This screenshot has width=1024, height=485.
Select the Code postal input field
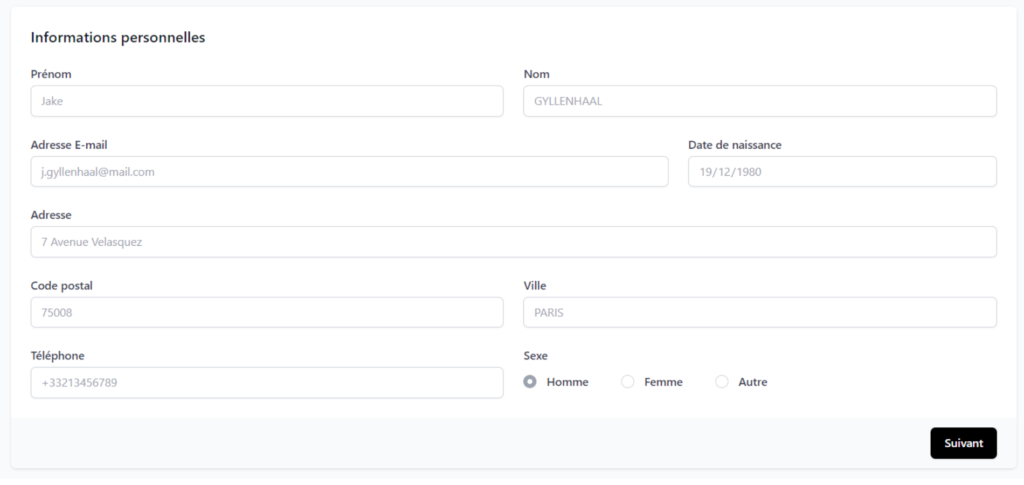pyautogui.click(x=267, y=312)
